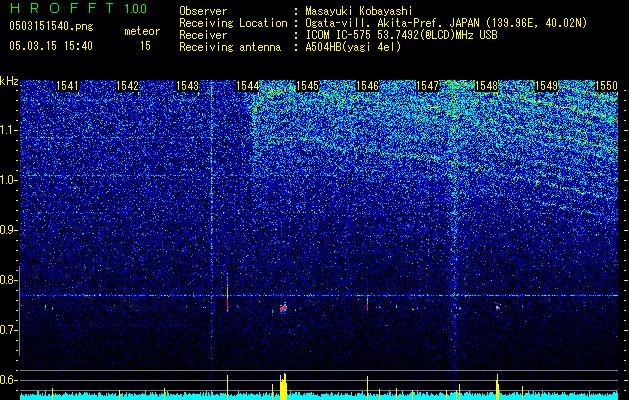This screenshot has width=629, height=400.
Task: Click the A504HB(yagi 4el) antenna text
Action: [353, 47]
